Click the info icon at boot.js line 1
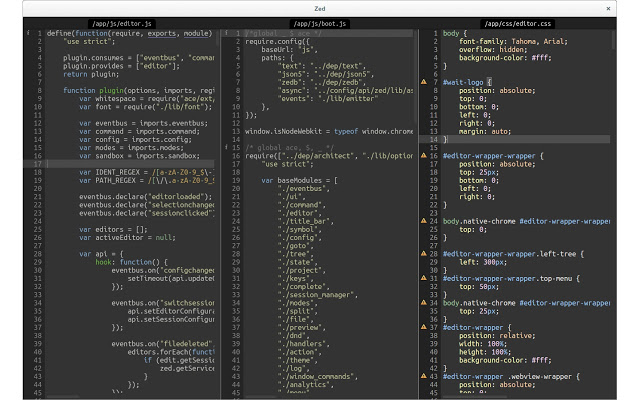 pos(226,33)
